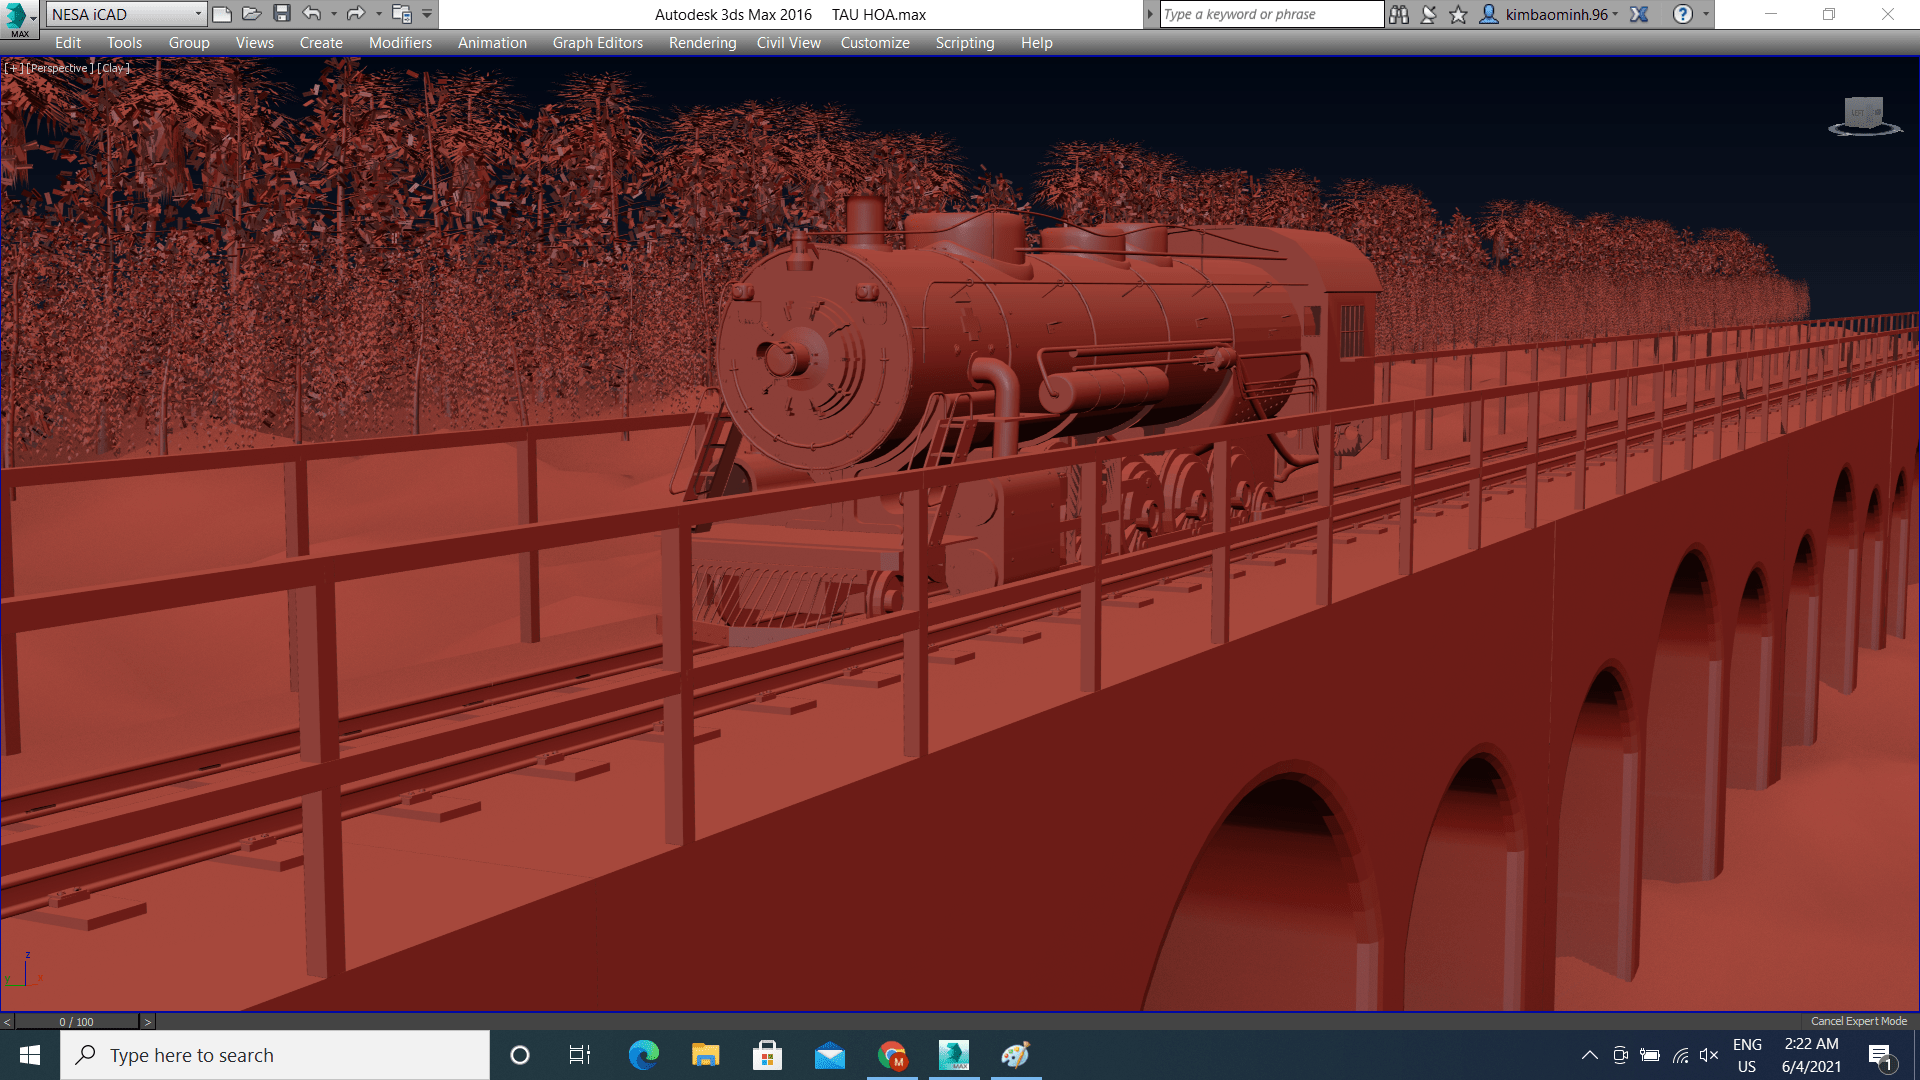Click the Undo arrow icon
The height and width of the screenshot is (1080, 1920).
coord(312,14)
